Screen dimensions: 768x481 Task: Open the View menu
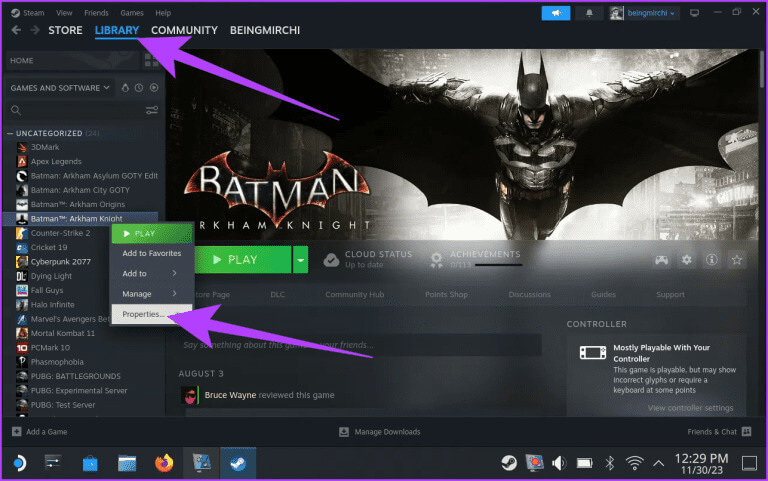64,13
